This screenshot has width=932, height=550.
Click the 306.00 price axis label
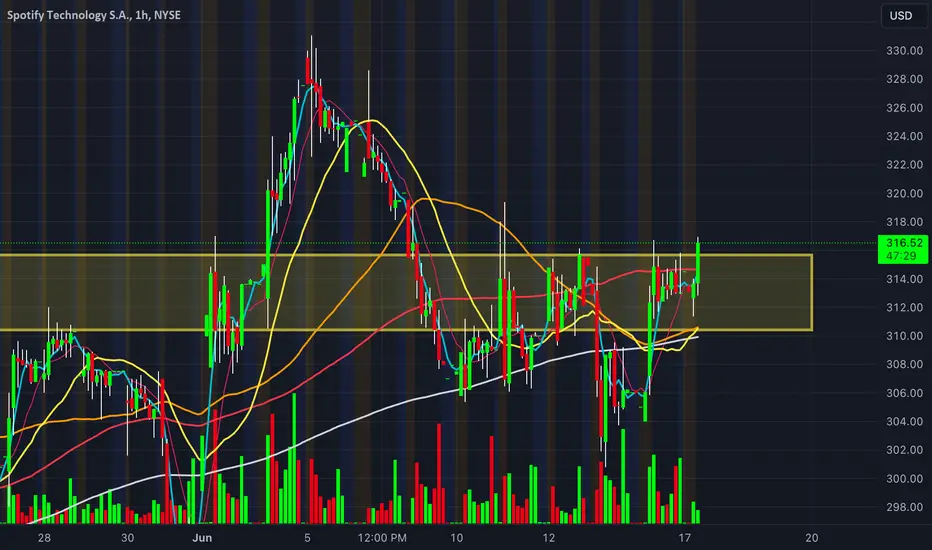[904, 393]
